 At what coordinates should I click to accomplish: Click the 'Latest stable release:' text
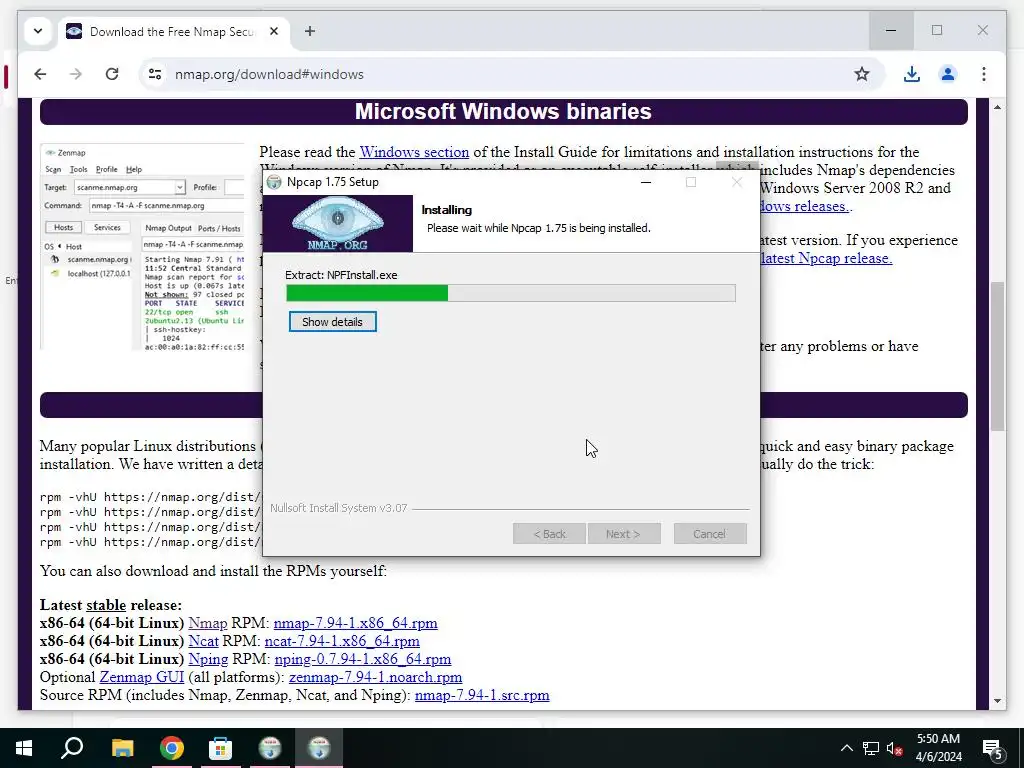111,605
